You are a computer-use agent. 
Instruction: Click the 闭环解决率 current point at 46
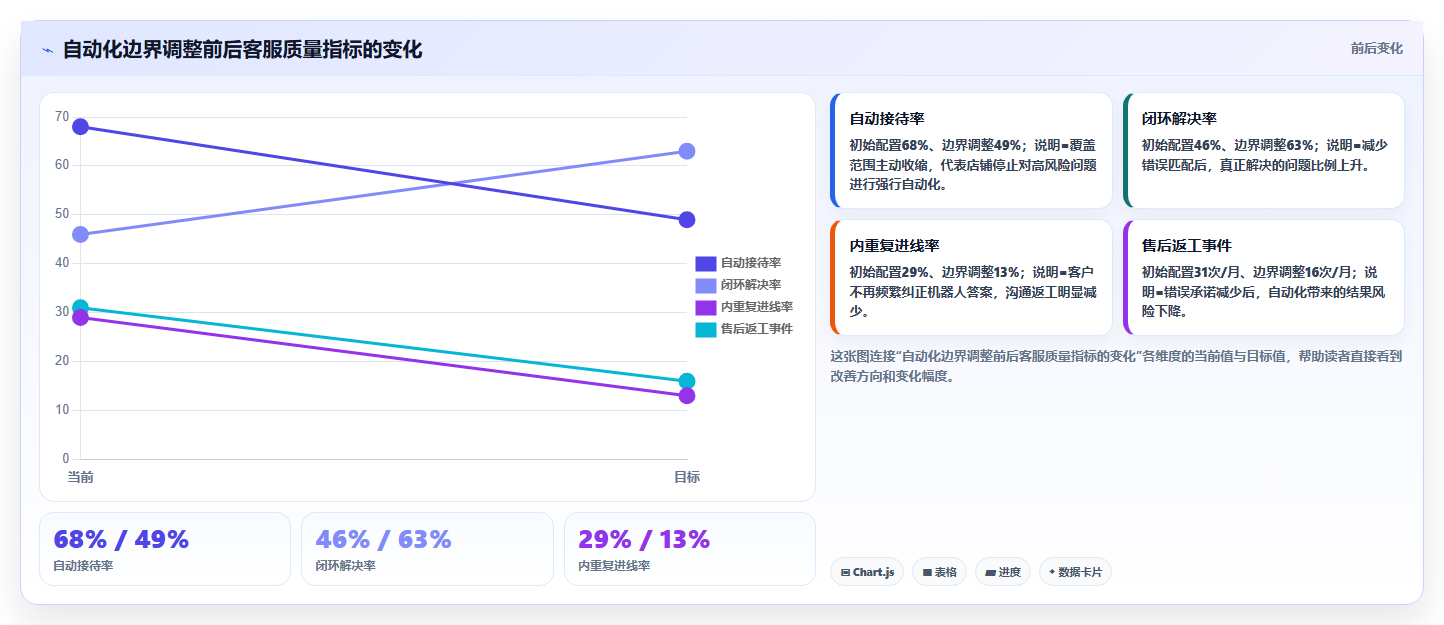click(x=80, y=234)
